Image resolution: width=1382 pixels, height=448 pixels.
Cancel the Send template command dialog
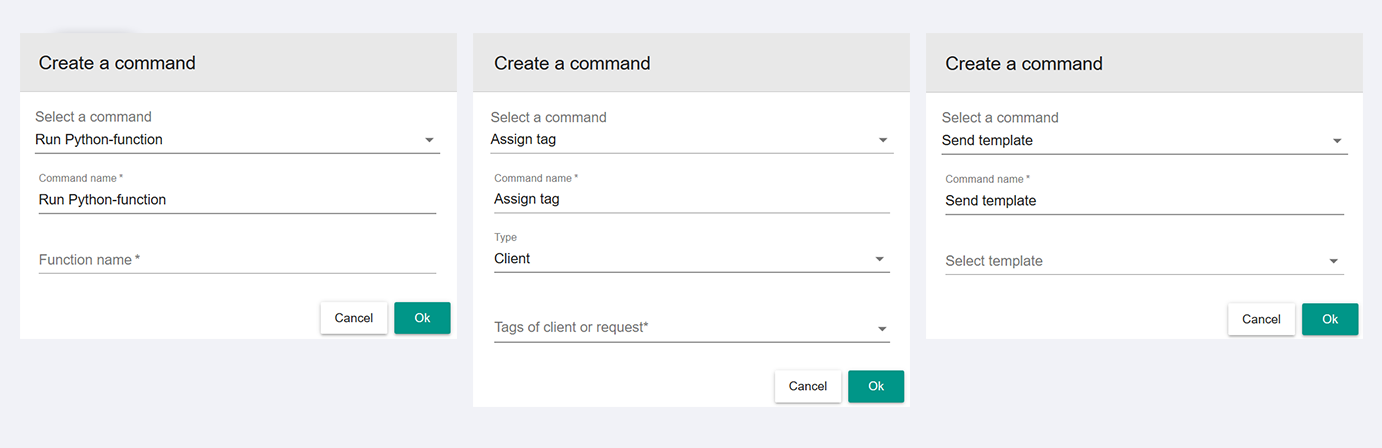[x=1261, y=319]
